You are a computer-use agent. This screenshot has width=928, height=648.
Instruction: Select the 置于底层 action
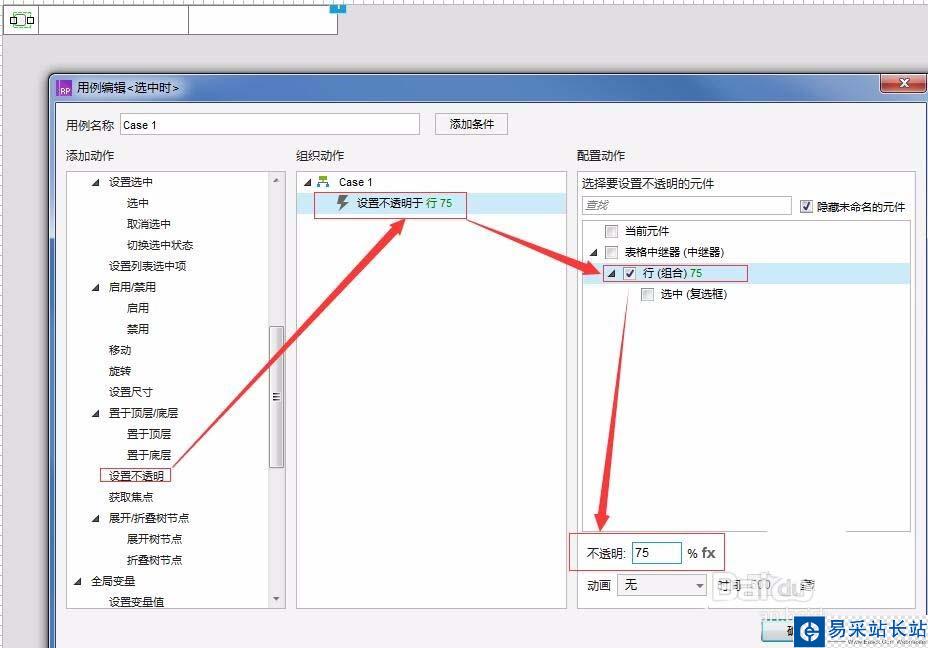click(149, 455)
